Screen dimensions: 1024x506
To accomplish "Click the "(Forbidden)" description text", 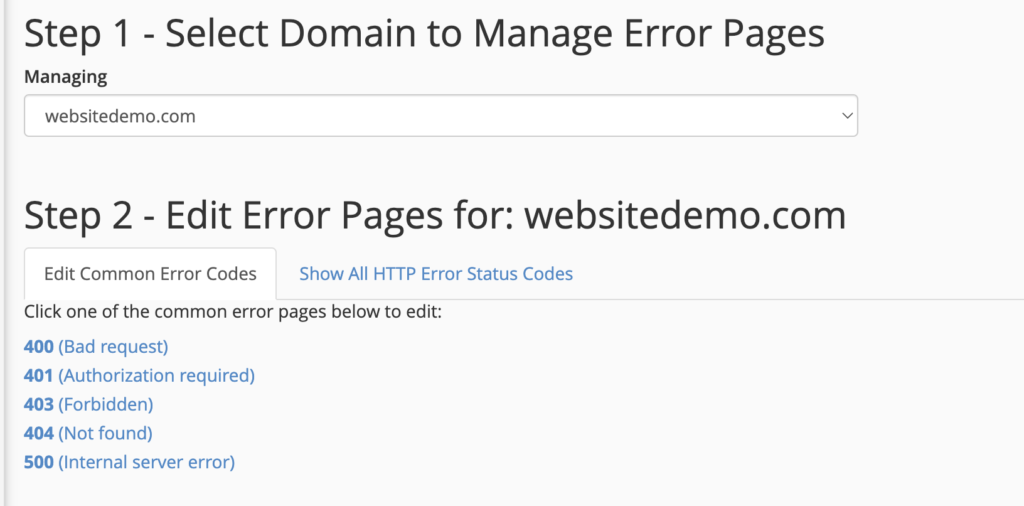I will [106, 405].
